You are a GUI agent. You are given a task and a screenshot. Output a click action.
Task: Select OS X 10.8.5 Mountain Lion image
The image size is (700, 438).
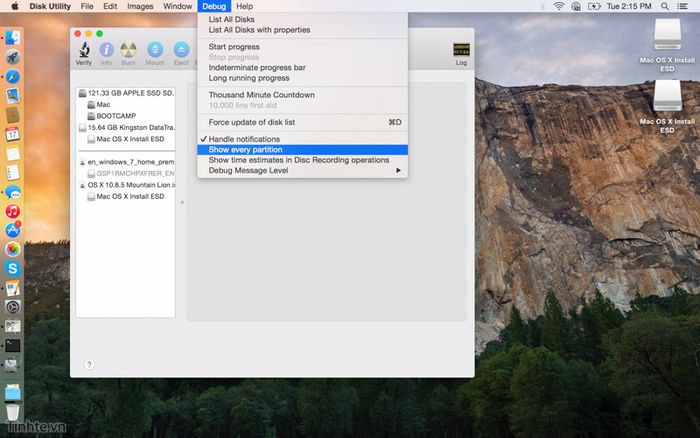(x=126, y=185)
